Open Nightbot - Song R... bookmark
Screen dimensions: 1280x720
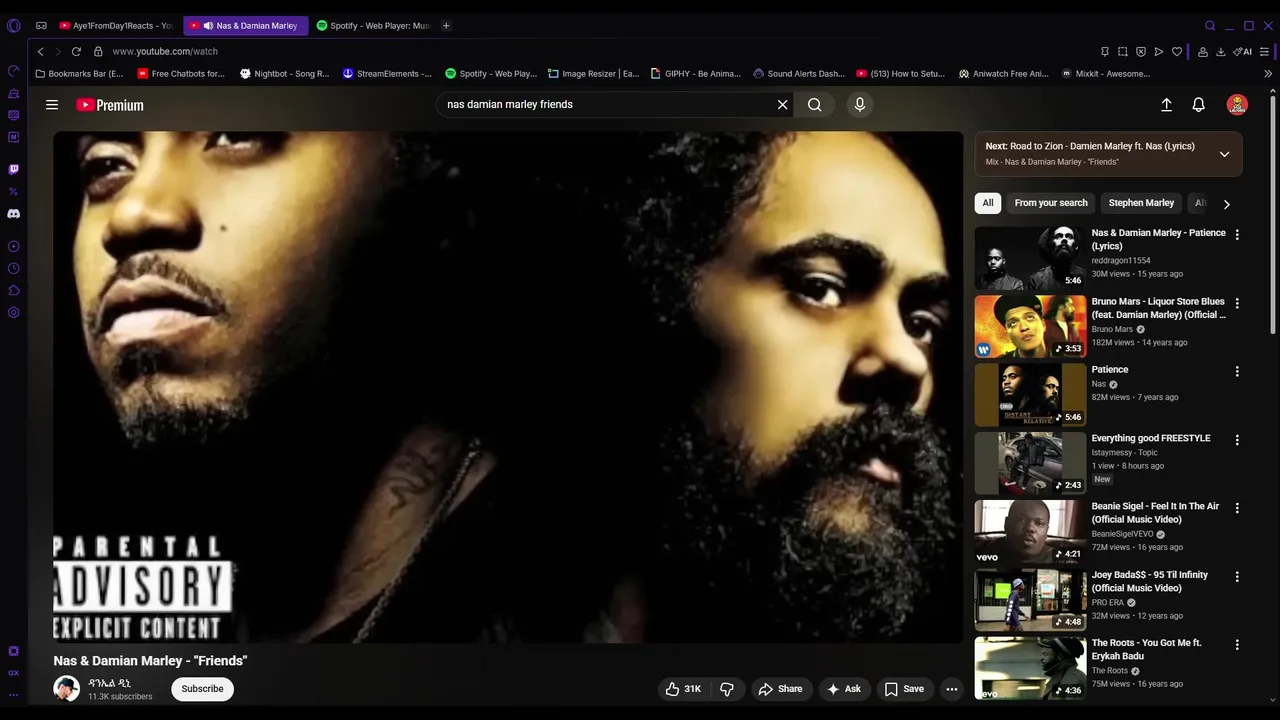285,74
